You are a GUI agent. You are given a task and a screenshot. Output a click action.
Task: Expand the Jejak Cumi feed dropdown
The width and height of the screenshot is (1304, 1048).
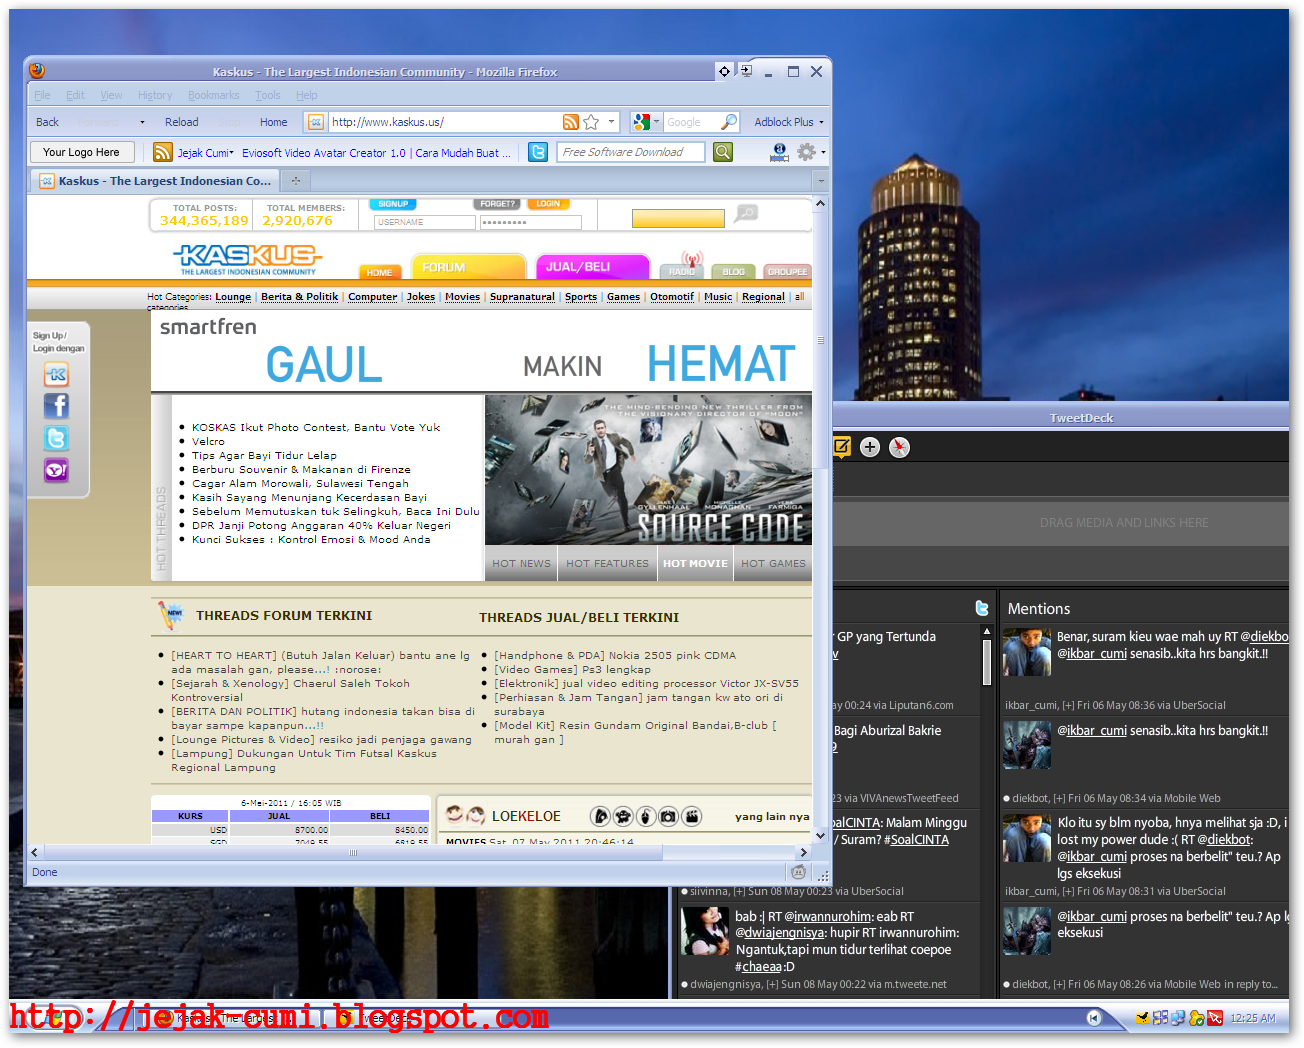coord(232,153)
